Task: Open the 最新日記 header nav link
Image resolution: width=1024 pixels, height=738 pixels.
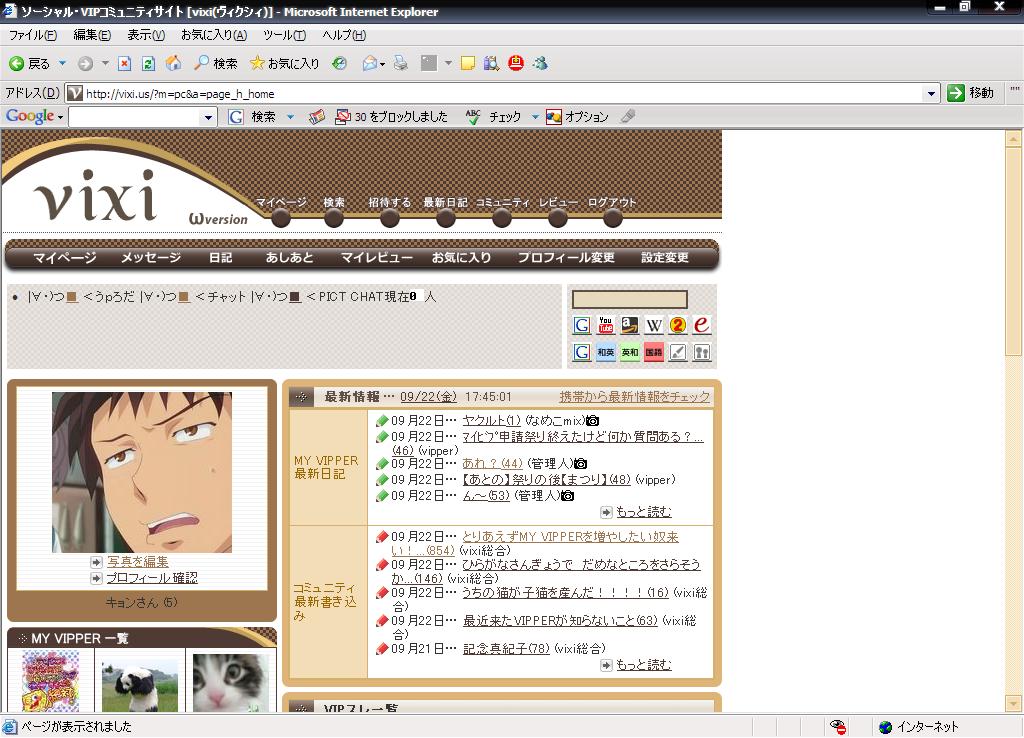Action: click(x=445, y=202)
